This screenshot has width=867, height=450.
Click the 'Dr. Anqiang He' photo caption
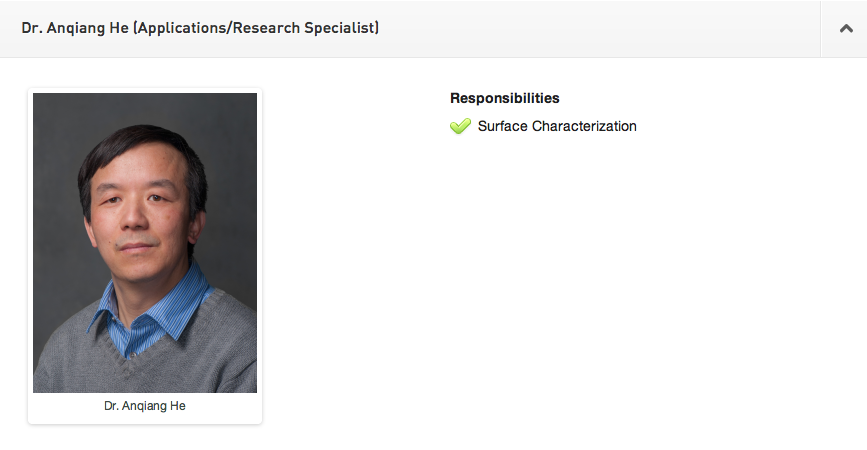[145, 406]
